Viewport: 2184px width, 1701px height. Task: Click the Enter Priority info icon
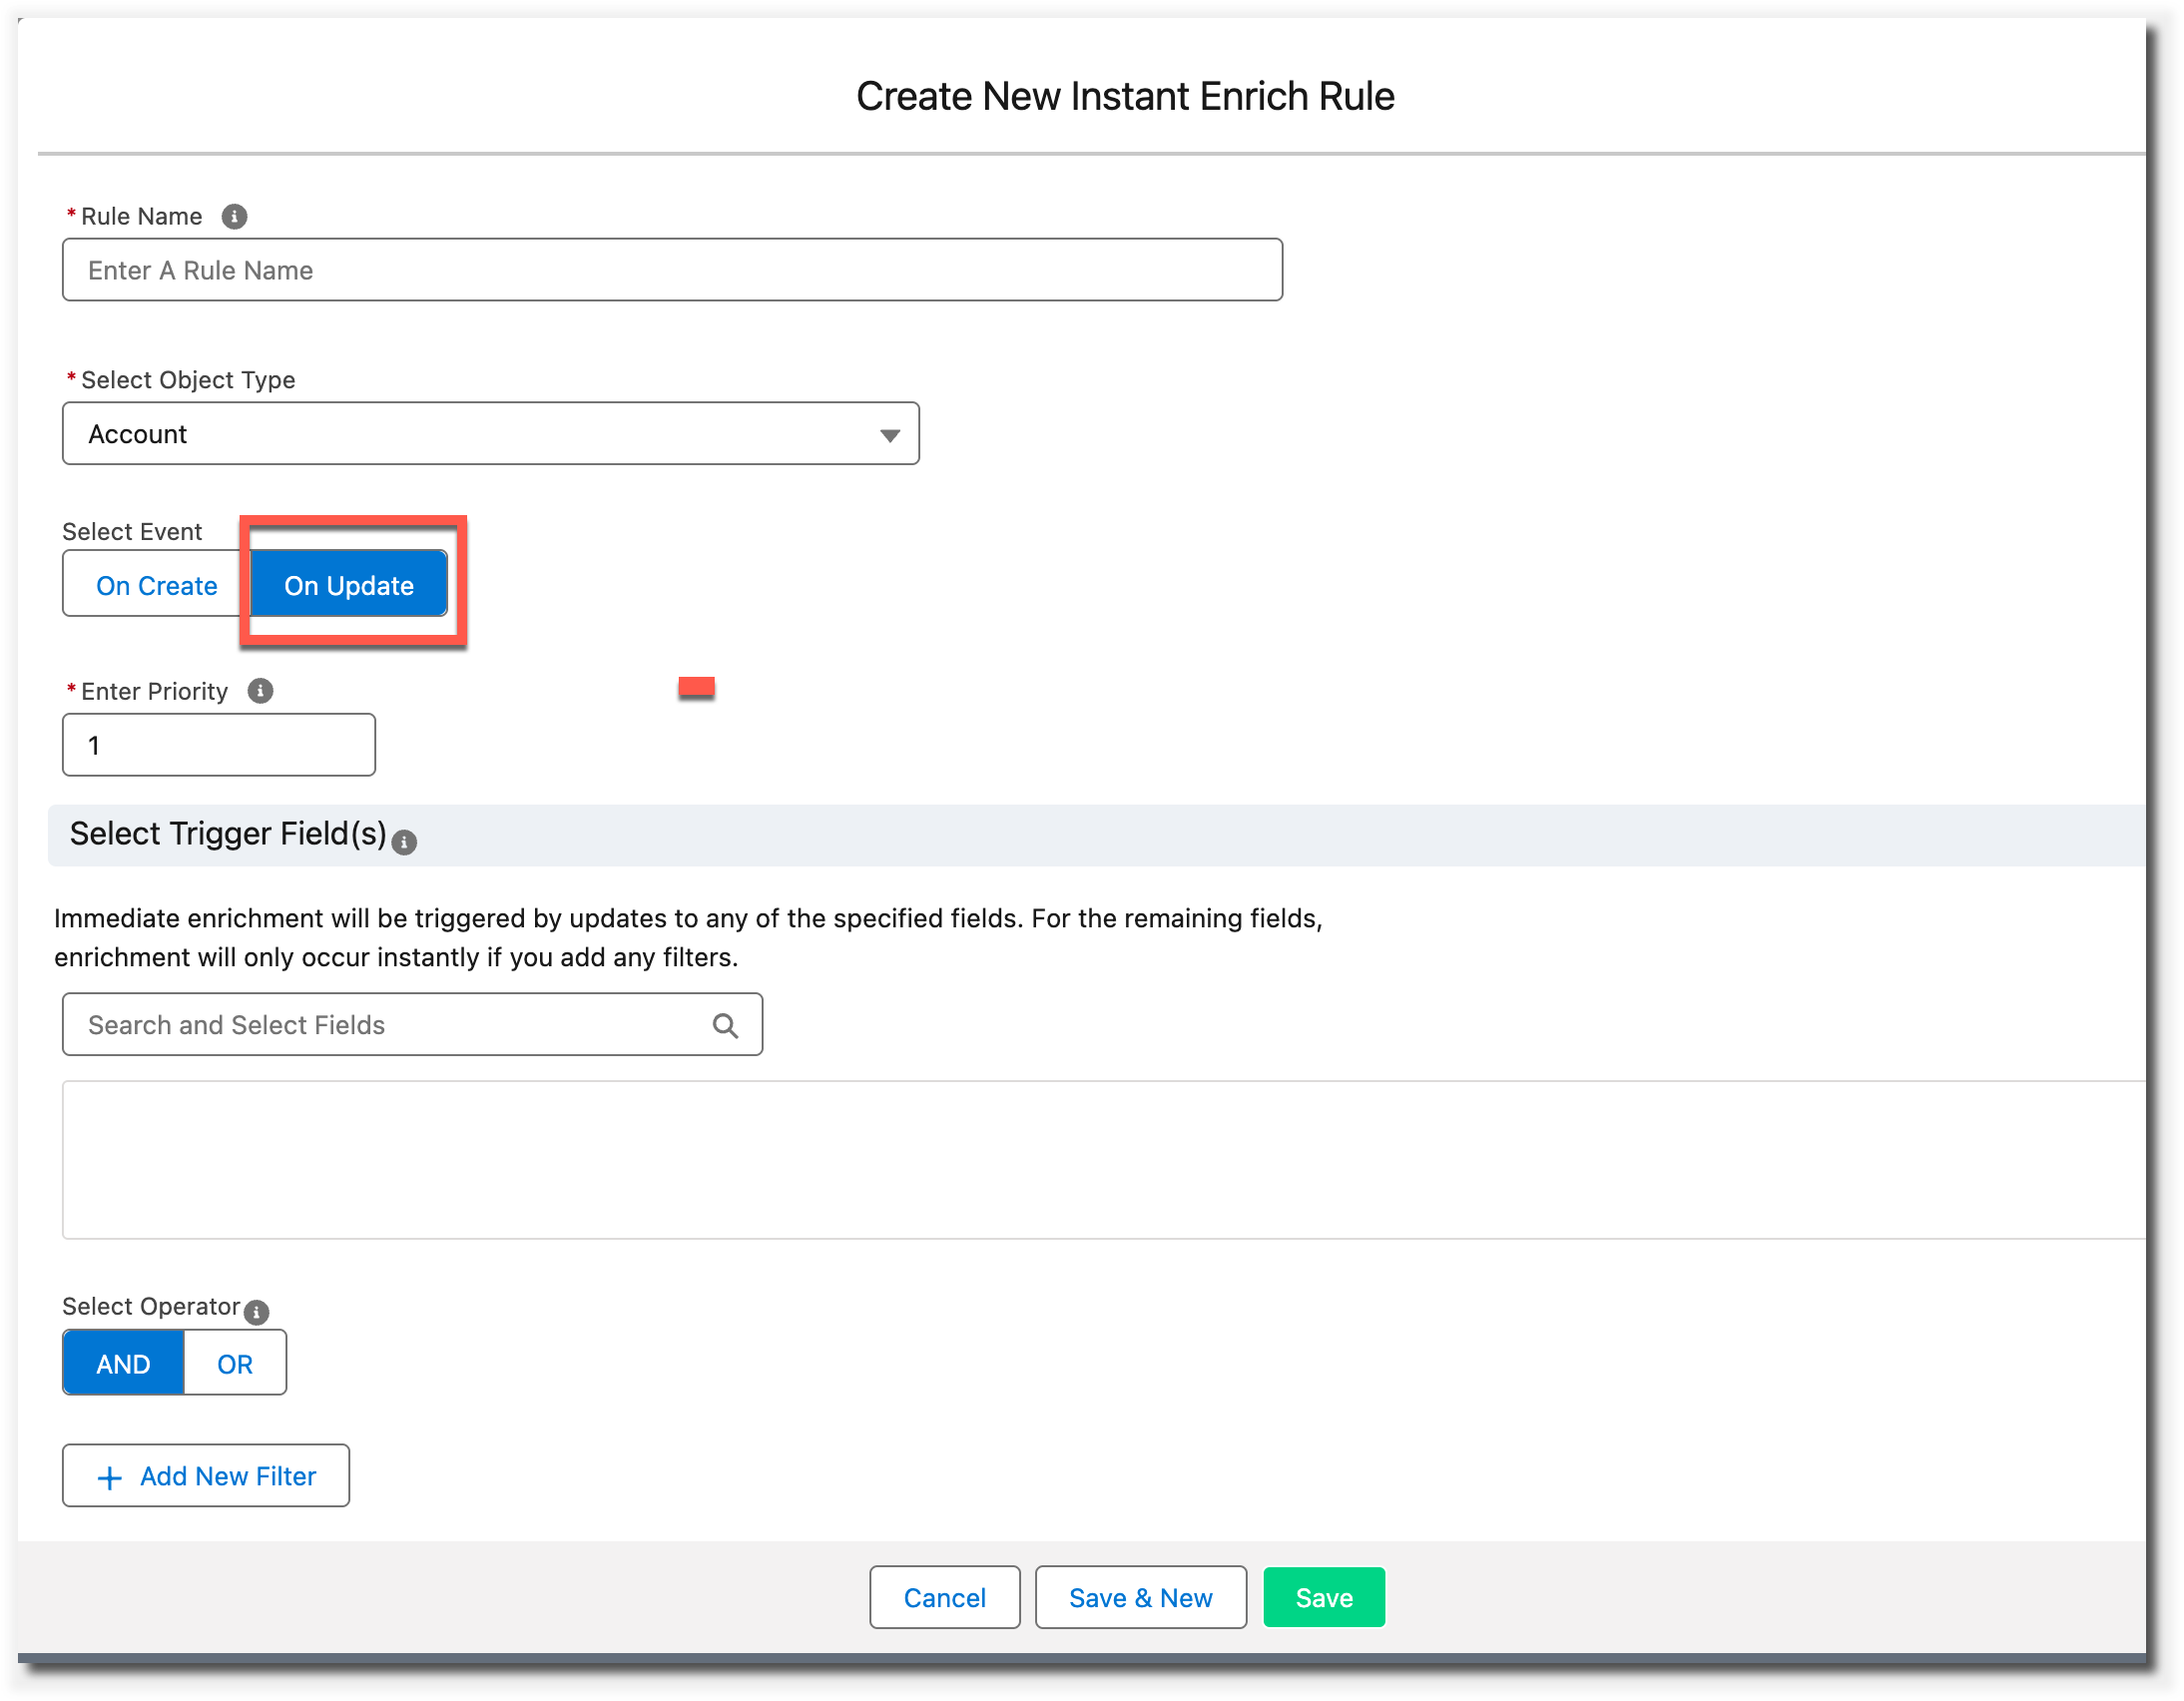click(260, 691)
